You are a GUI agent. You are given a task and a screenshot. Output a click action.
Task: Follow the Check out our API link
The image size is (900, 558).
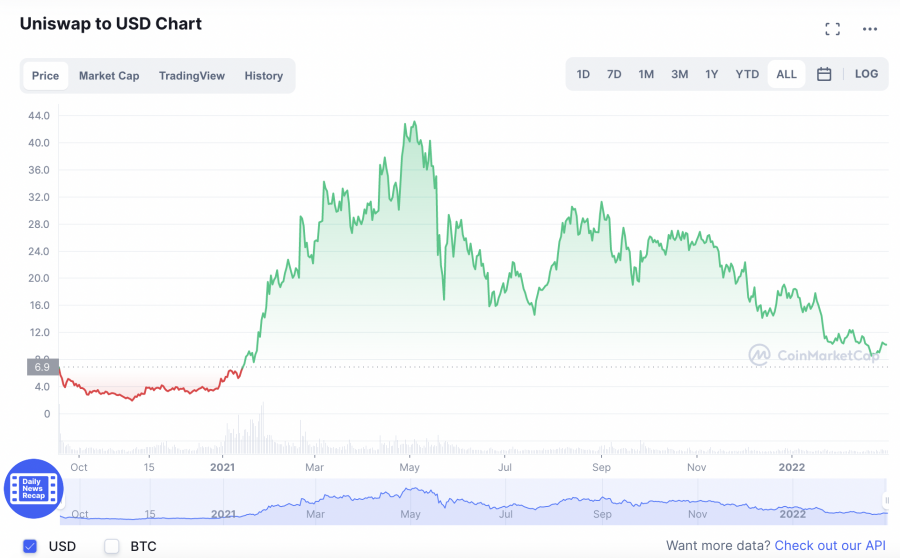pyautogui.click(x=831, y=546)
